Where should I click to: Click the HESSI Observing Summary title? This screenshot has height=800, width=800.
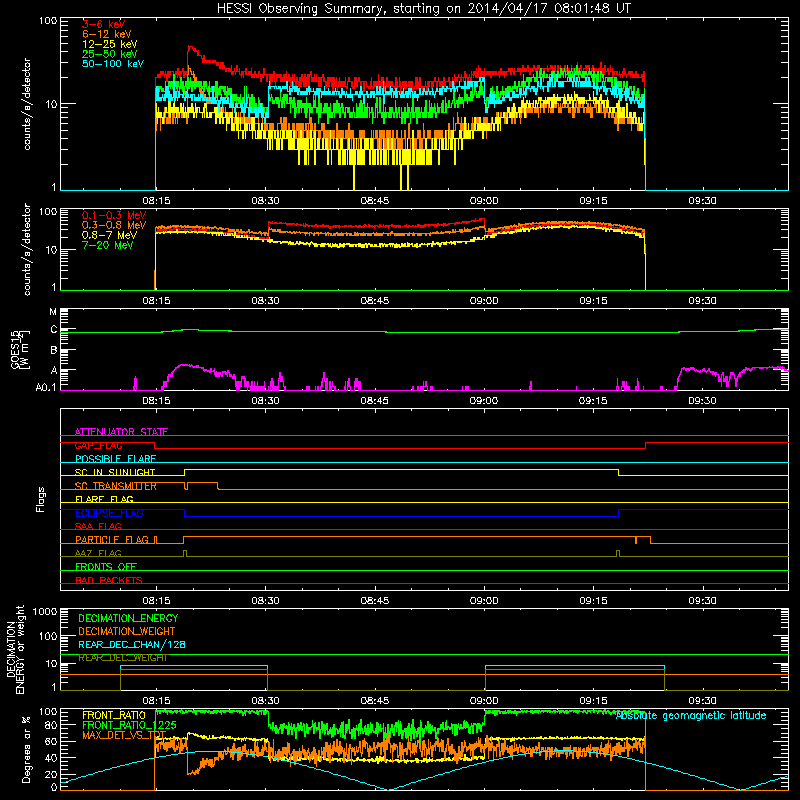(423, 9)
